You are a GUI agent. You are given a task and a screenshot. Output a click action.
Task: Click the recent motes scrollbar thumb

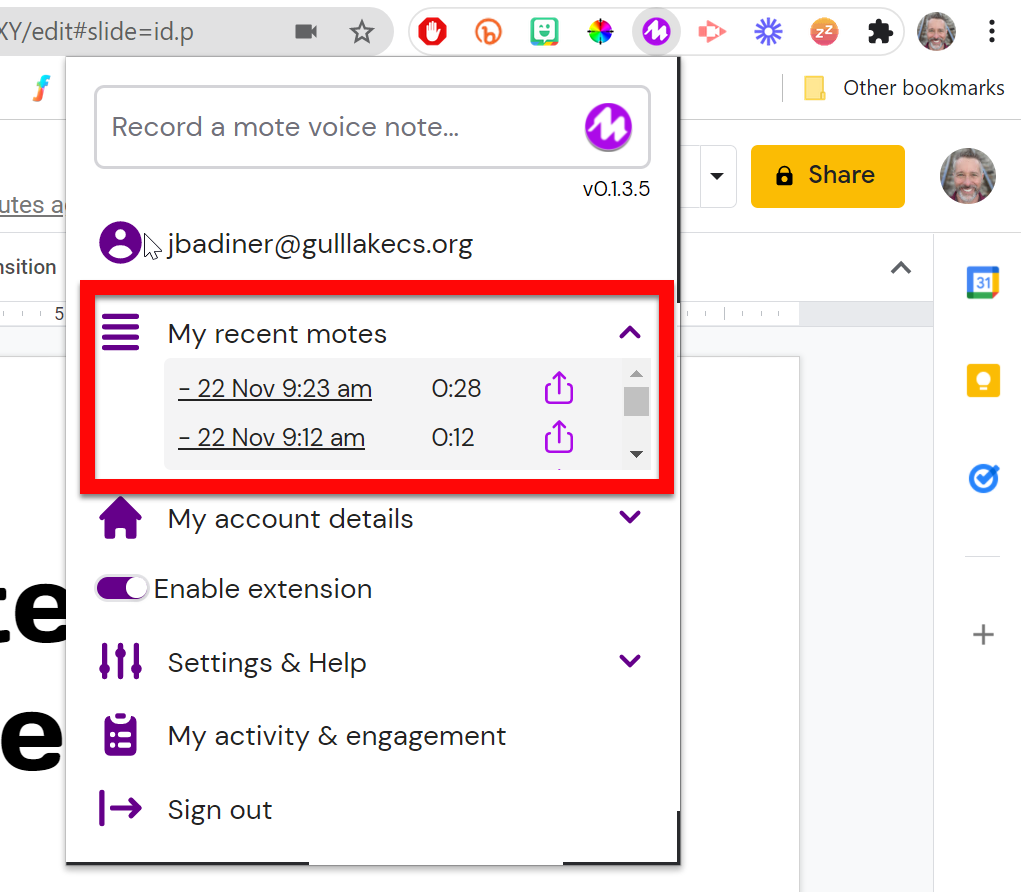tap(636, 401)
